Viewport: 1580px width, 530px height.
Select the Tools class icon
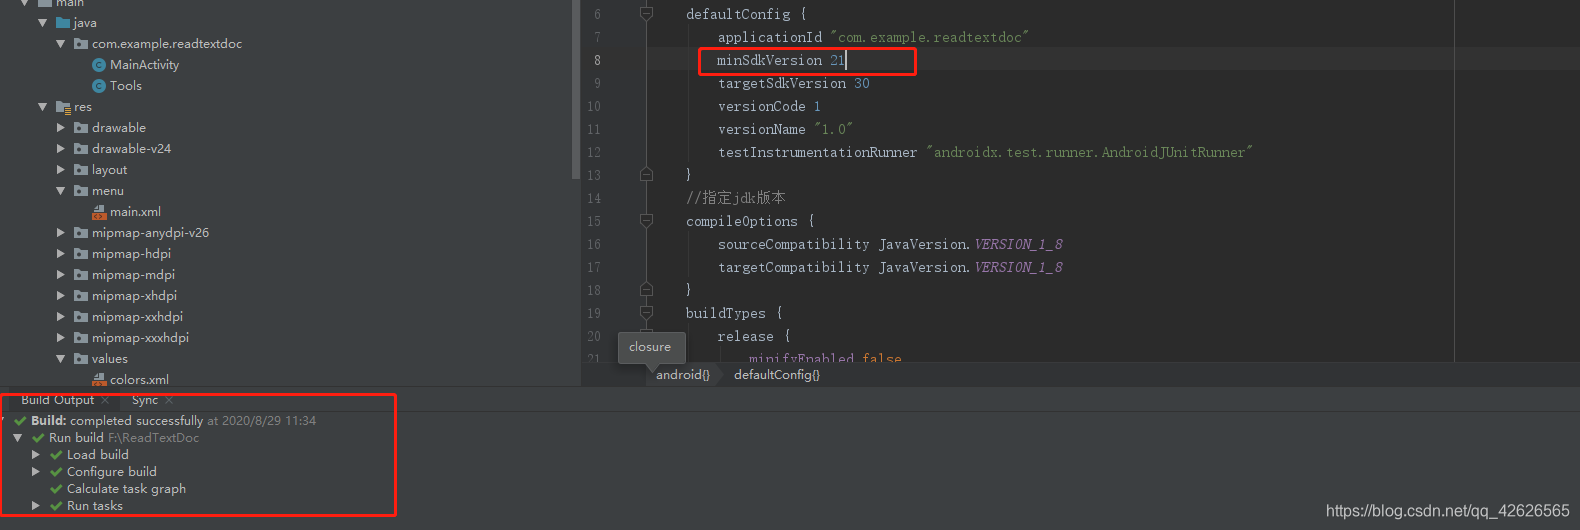[x=99, y=86]
